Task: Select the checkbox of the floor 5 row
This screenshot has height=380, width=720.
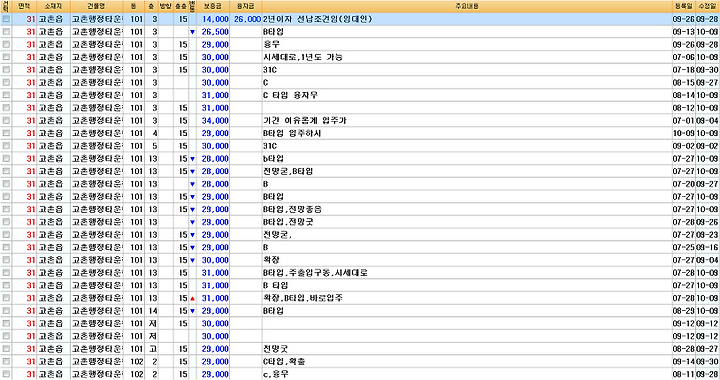Action: click(x=6, y=146)
